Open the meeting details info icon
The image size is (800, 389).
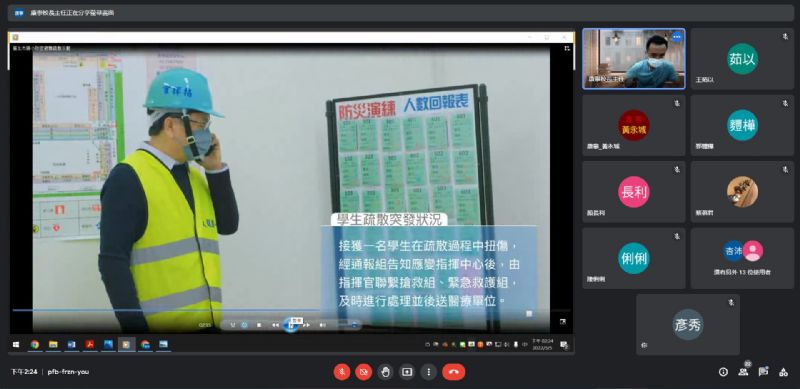tap(723, 372)
